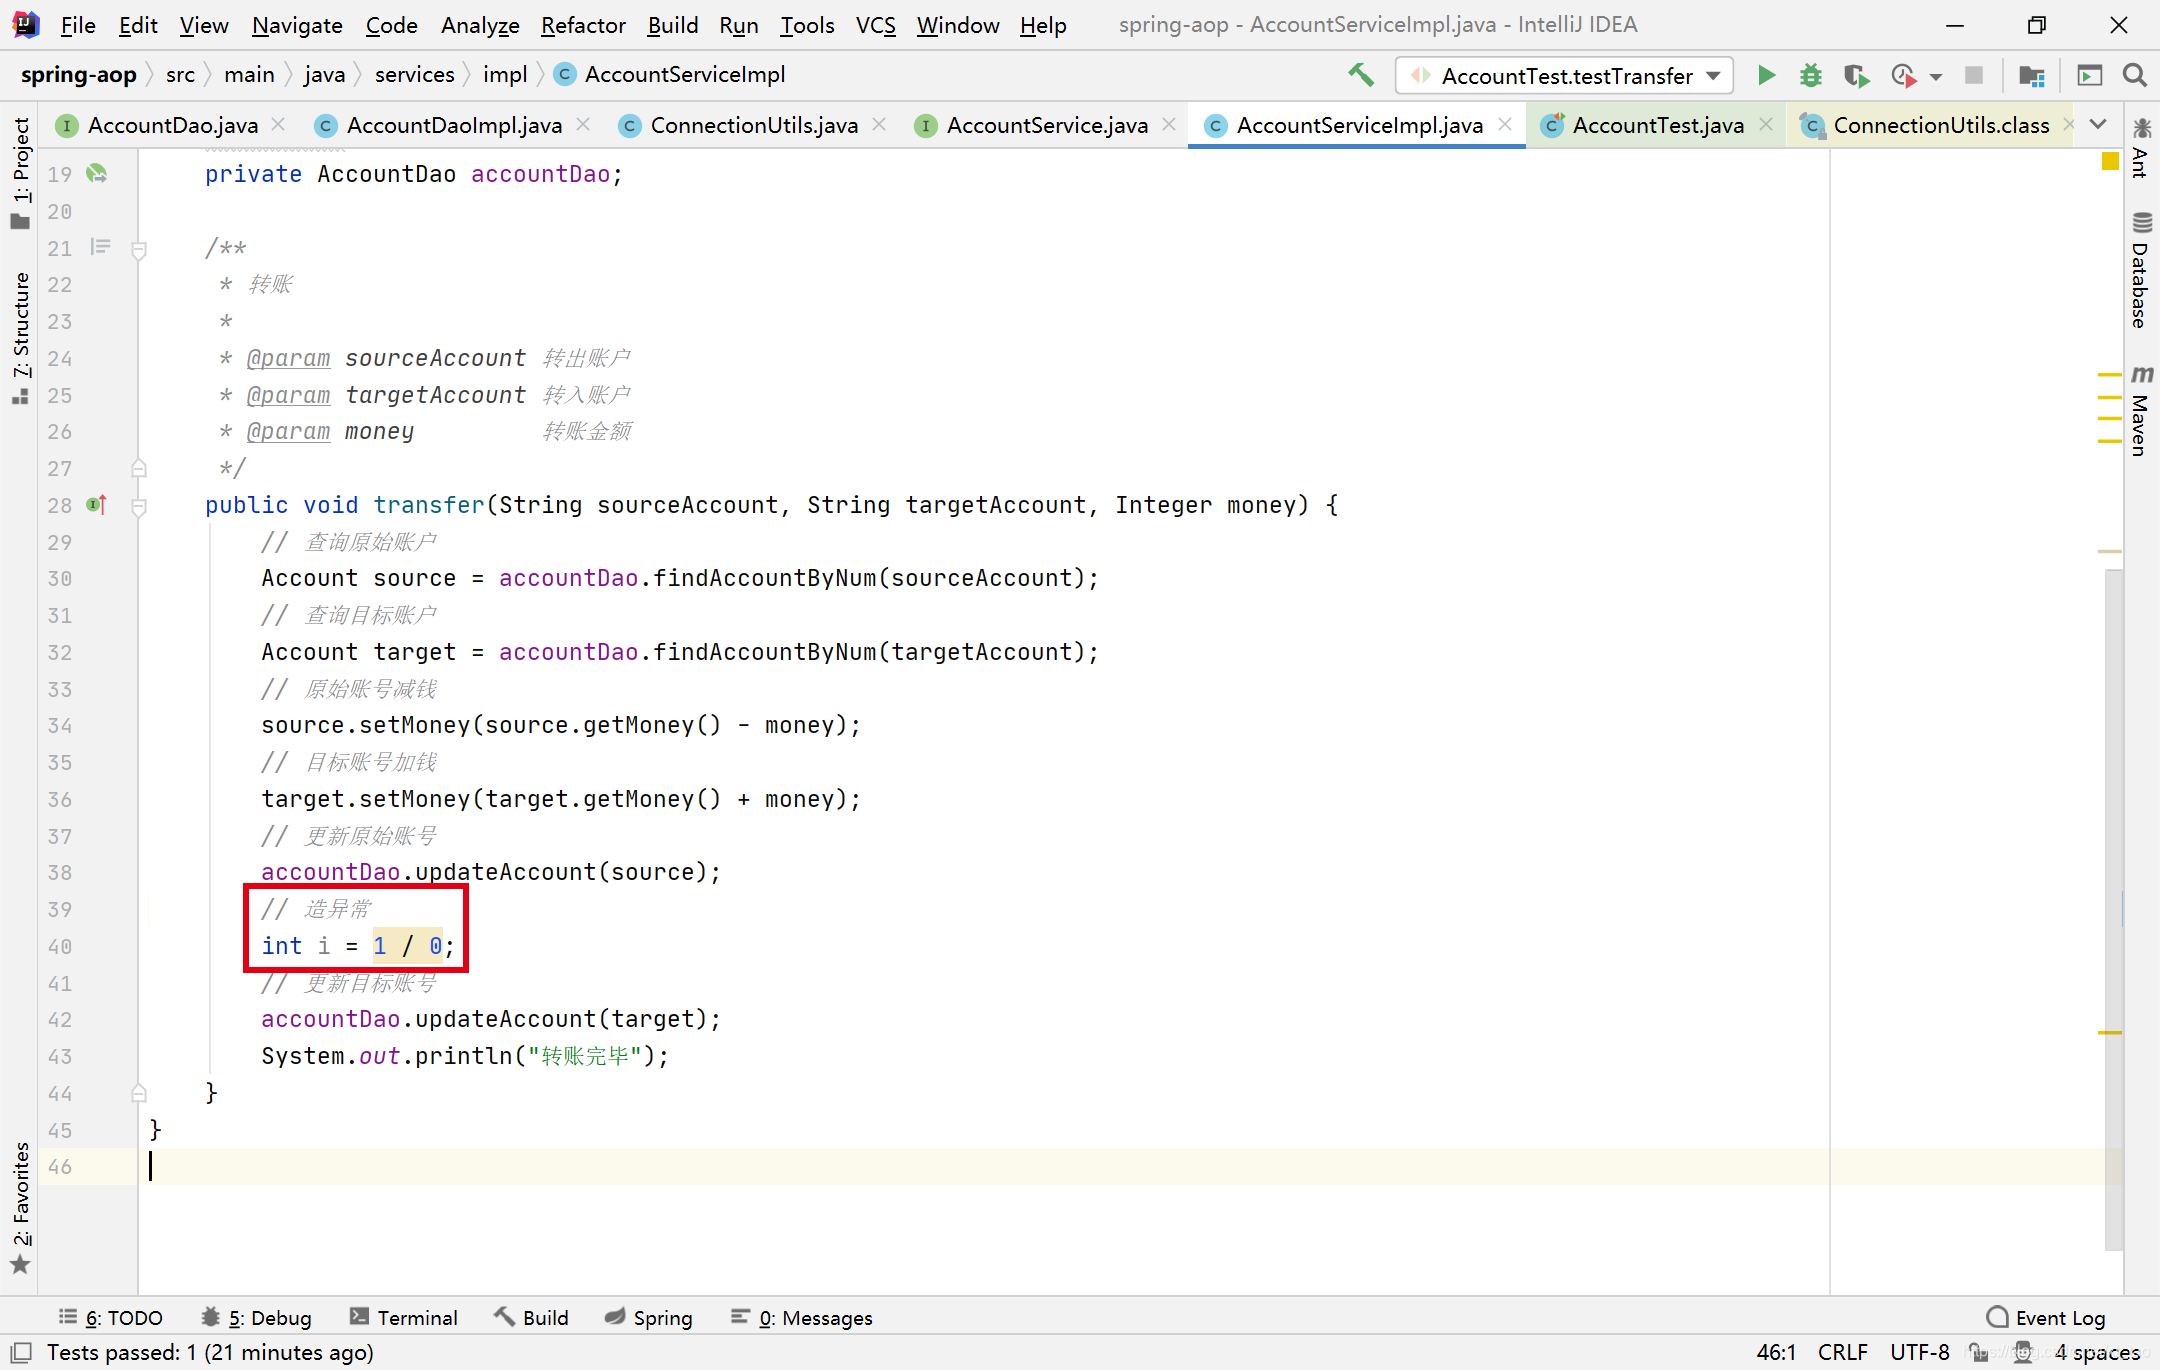Toggle the Maven tool window

(2141, 410)
